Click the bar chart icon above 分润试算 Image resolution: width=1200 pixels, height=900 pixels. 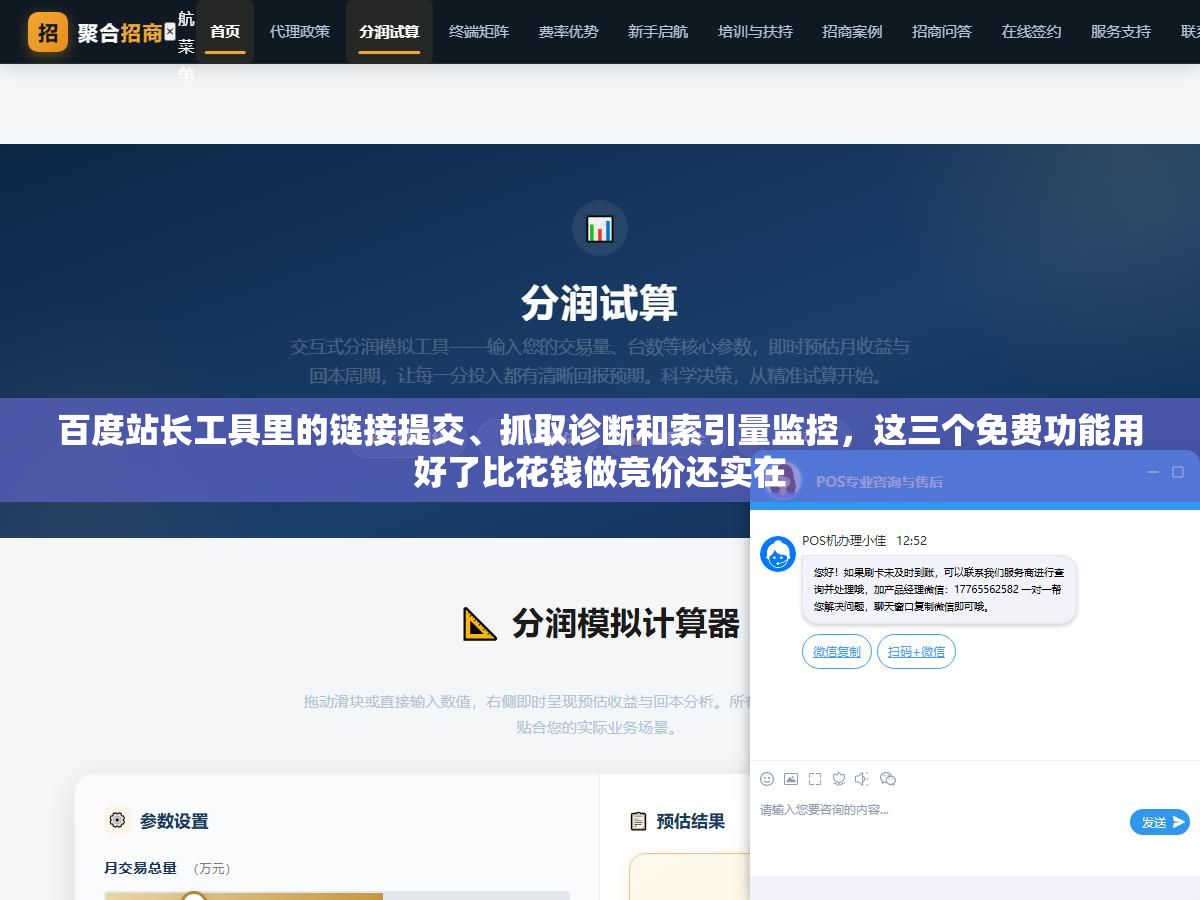tap(599, 228)
